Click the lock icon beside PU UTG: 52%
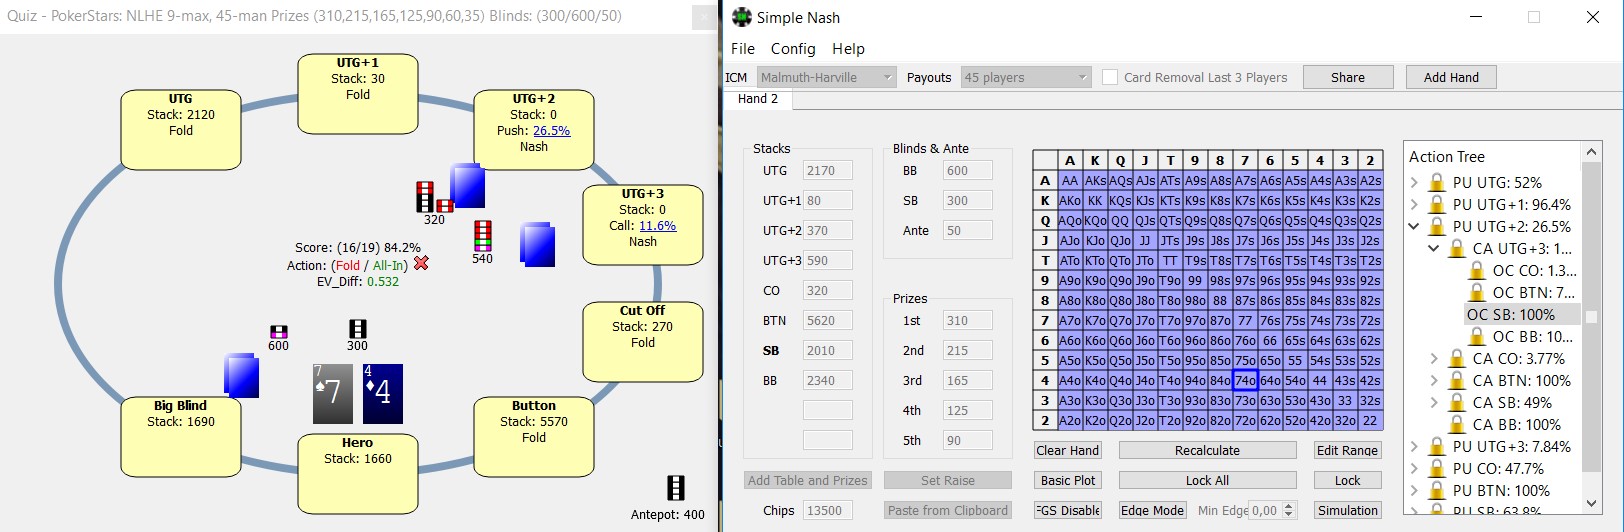Viewport: 1624px width, 532px height. tap(1436, 182)
